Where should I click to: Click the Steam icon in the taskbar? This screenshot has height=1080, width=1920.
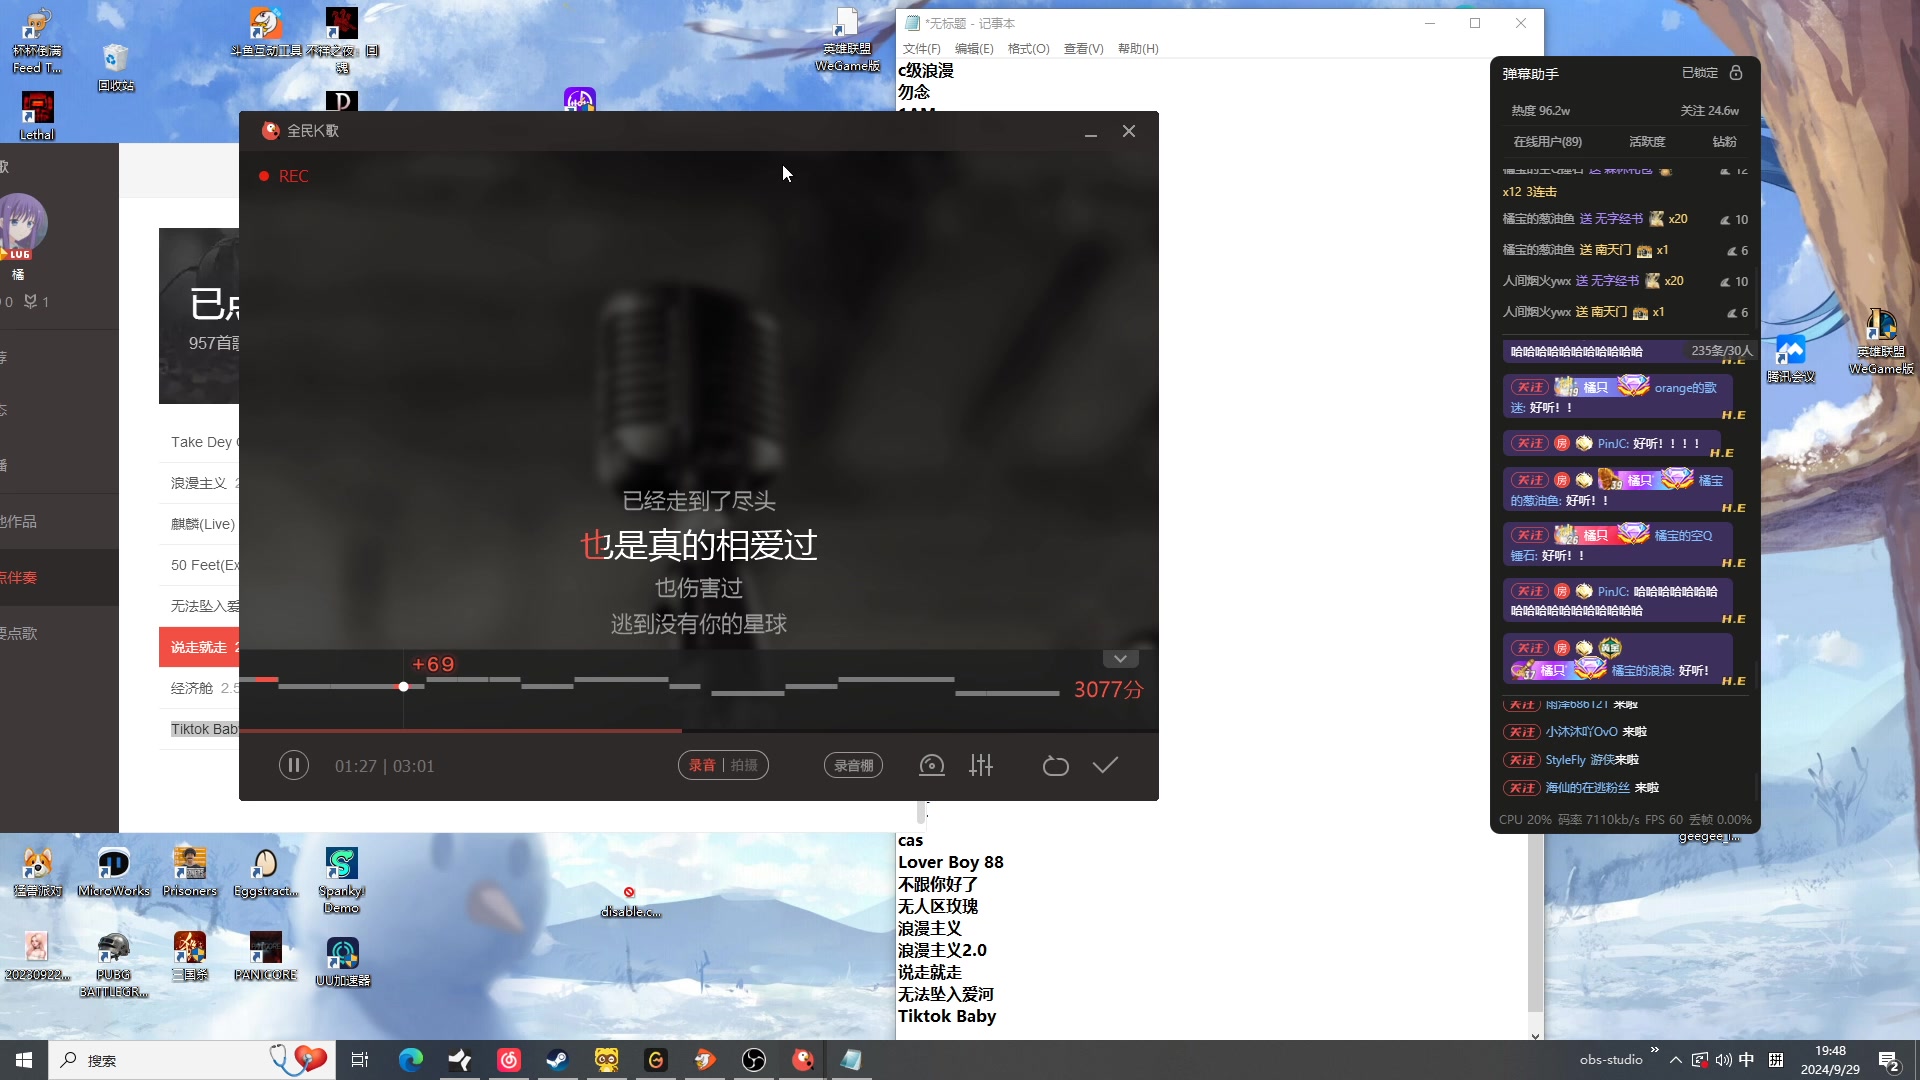coord(557,1060)
